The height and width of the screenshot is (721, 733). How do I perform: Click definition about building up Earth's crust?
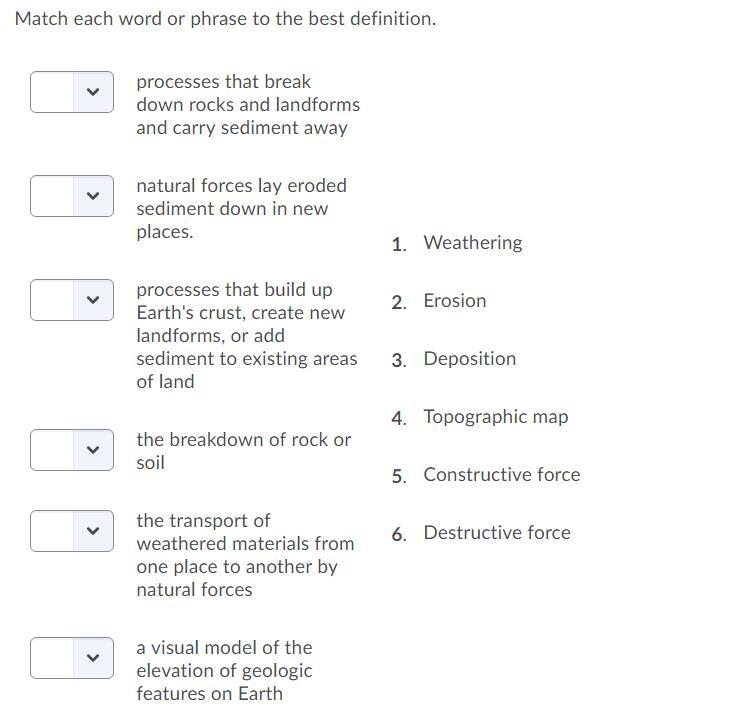pos(246,335)
